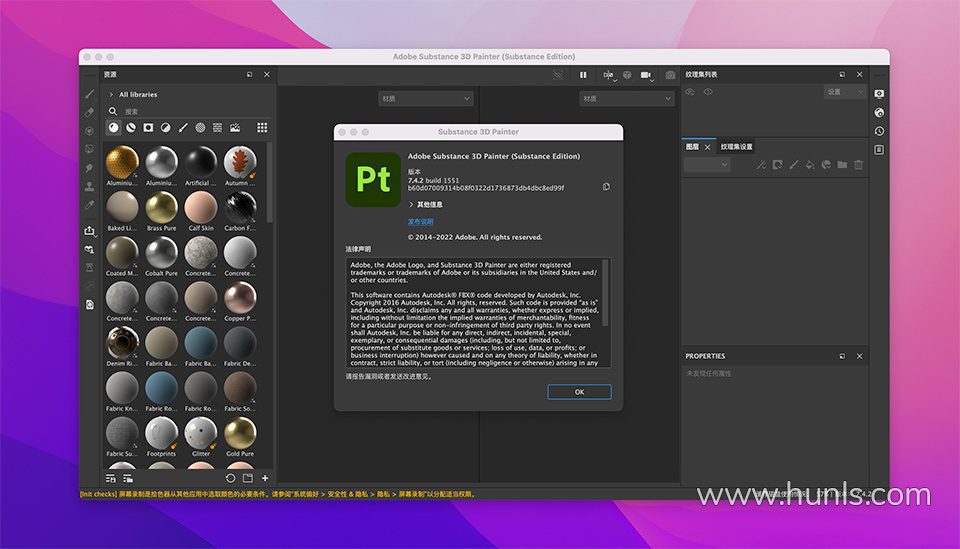Click add mask icon in layers toolbar
960x549 pixels.
pyautogui.click(x=777, y=165)
